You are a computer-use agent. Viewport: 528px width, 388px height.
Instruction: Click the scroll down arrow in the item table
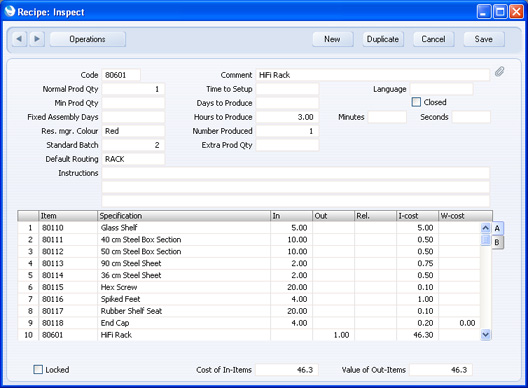(485, 335)
